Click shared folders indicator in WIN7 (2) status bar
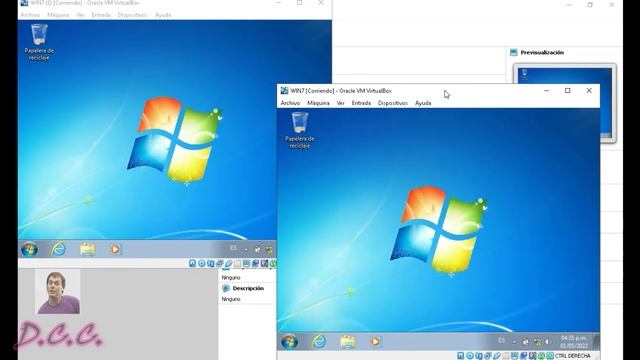640x360 pixels. click(x=238, y=263)
